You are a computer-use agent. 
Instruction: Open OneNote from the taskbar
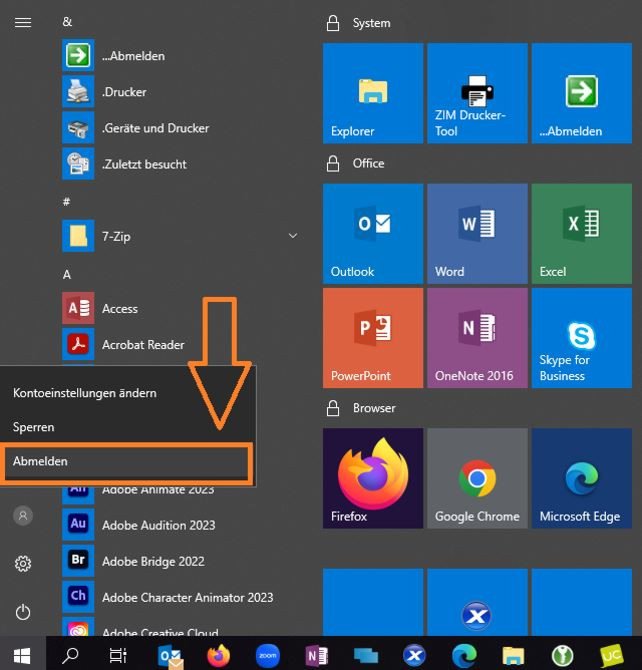pos(317,655)
